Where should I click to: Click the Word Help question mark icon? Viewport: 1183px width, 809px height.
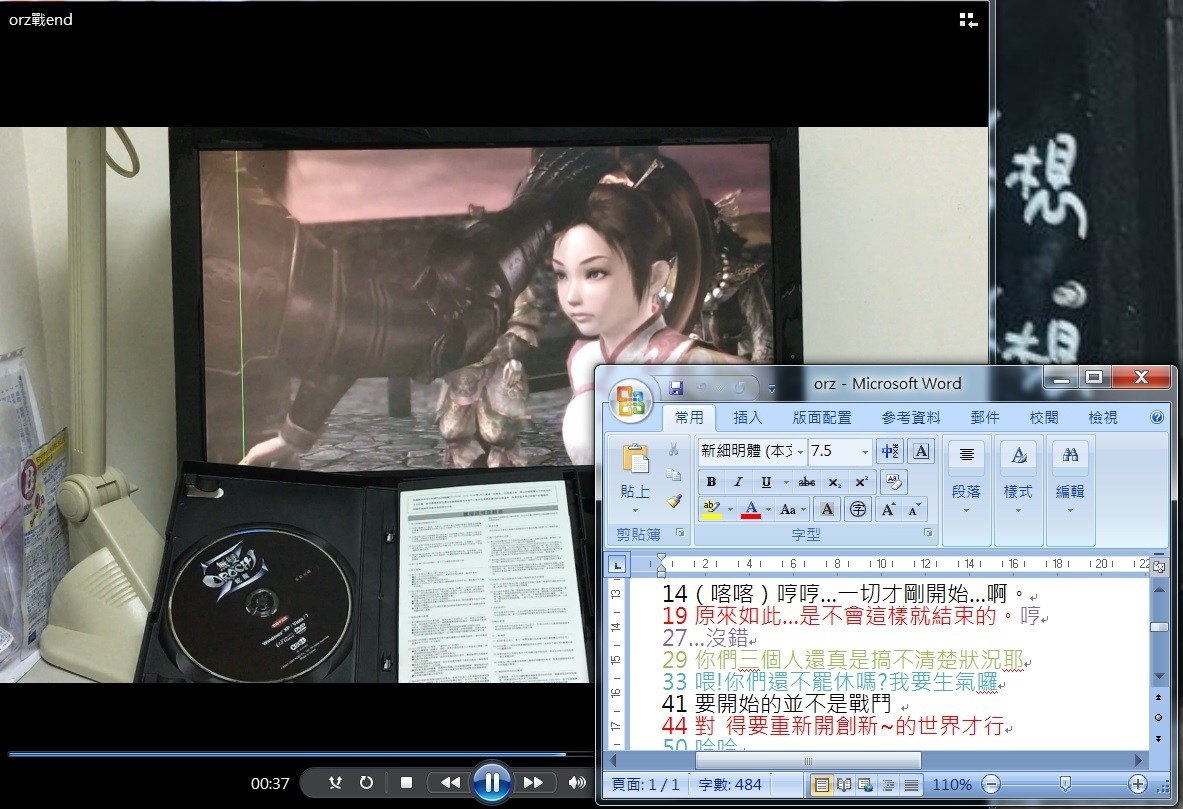[1157, 418]
